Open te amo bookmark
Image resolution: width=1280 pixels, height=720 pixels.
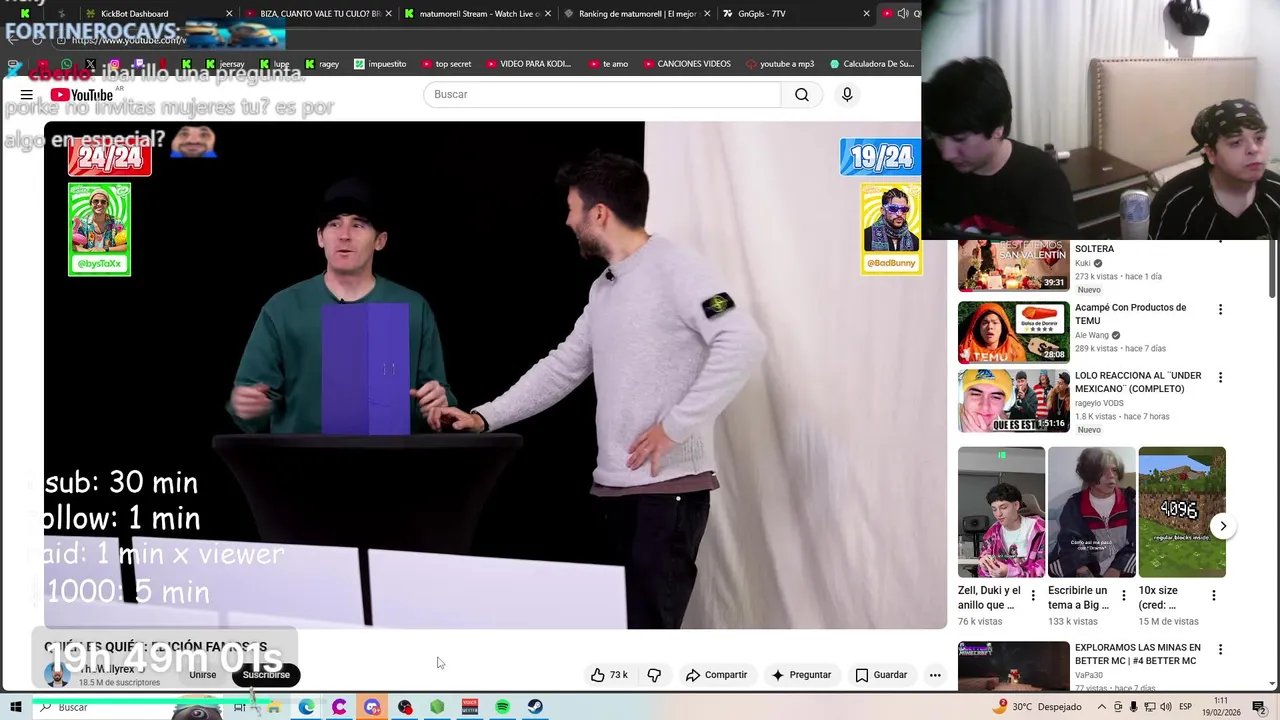tap(608, 64)
